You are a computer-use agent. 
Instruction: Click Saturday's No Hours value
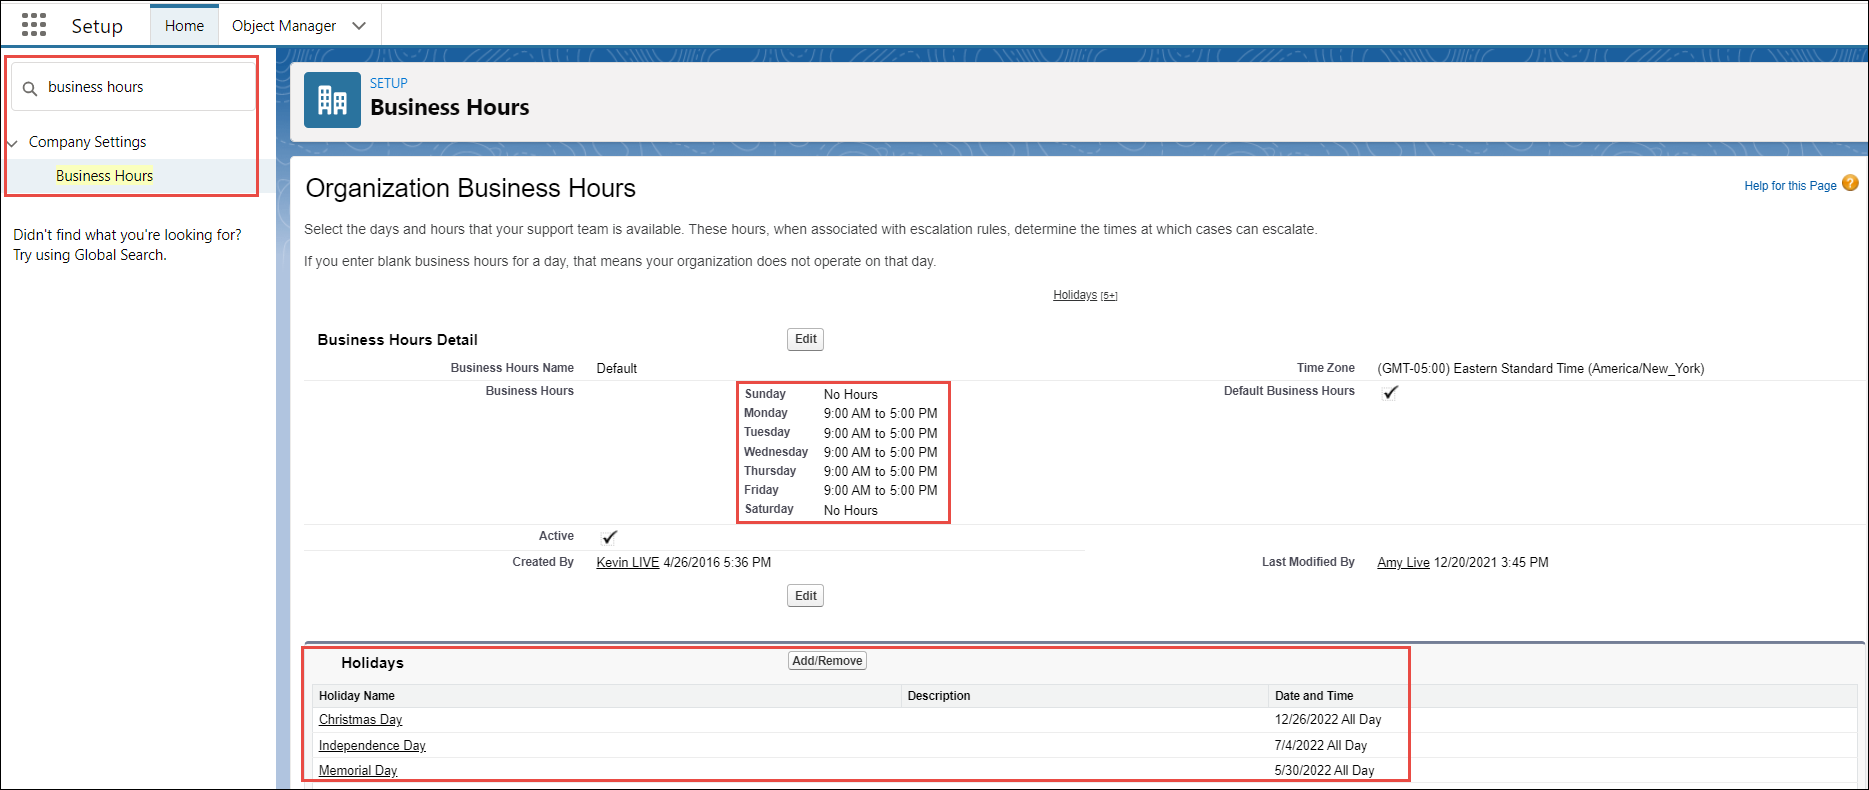tap(851, 511)
